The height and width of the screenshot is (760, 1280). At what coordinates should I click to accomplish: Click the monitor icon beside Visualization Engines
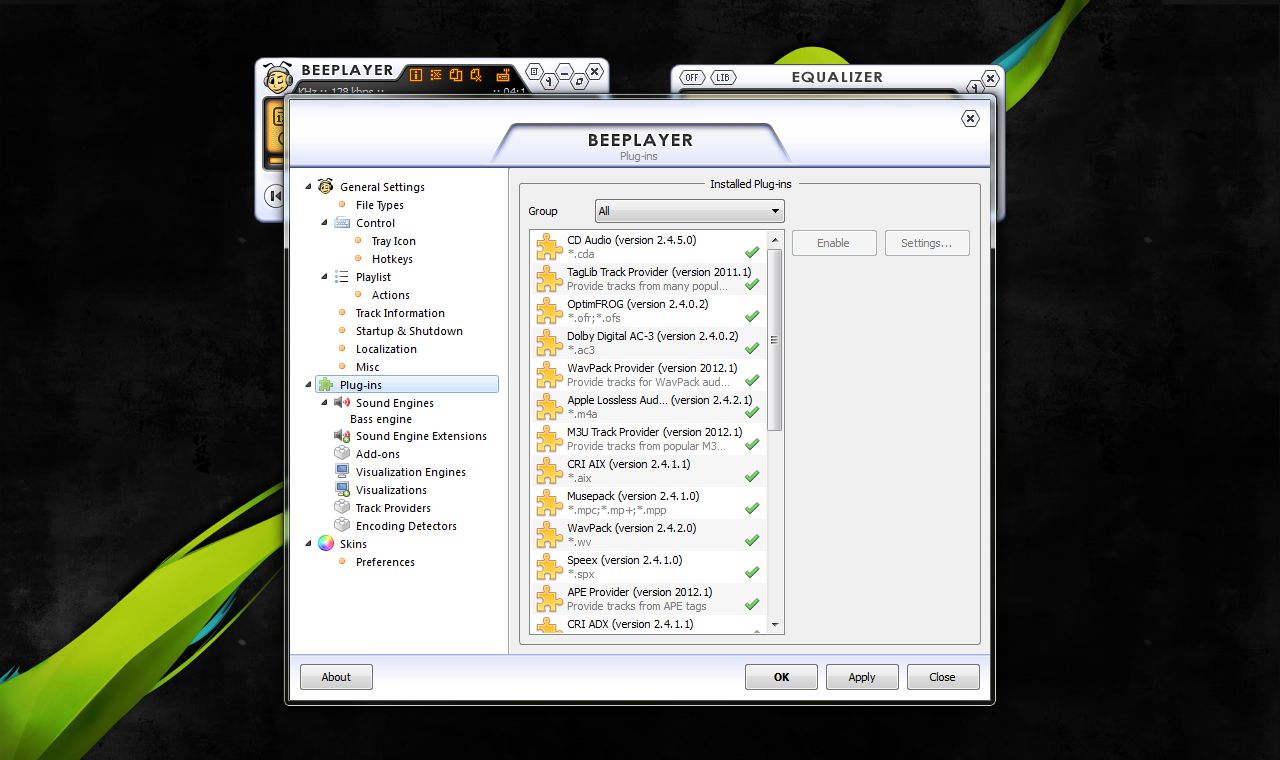tap(342, 471)
